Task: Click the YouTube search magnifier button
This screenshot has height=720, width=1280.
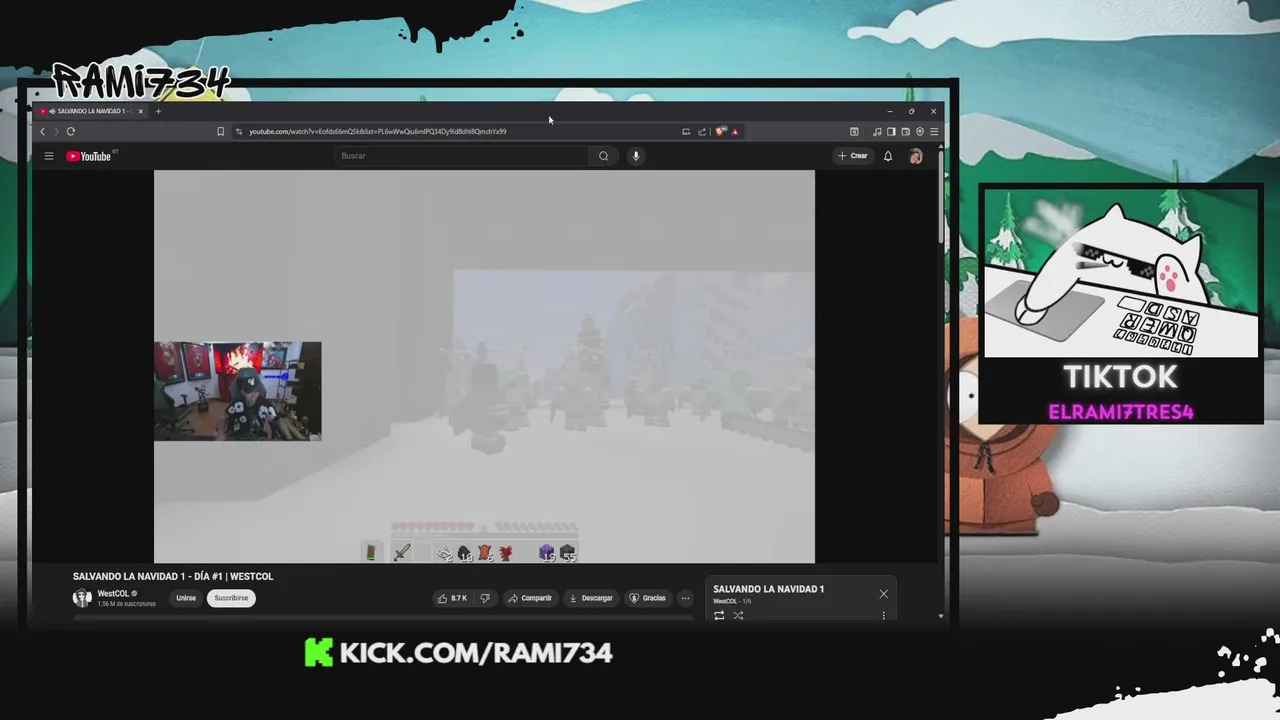Action: pos(603,156)
